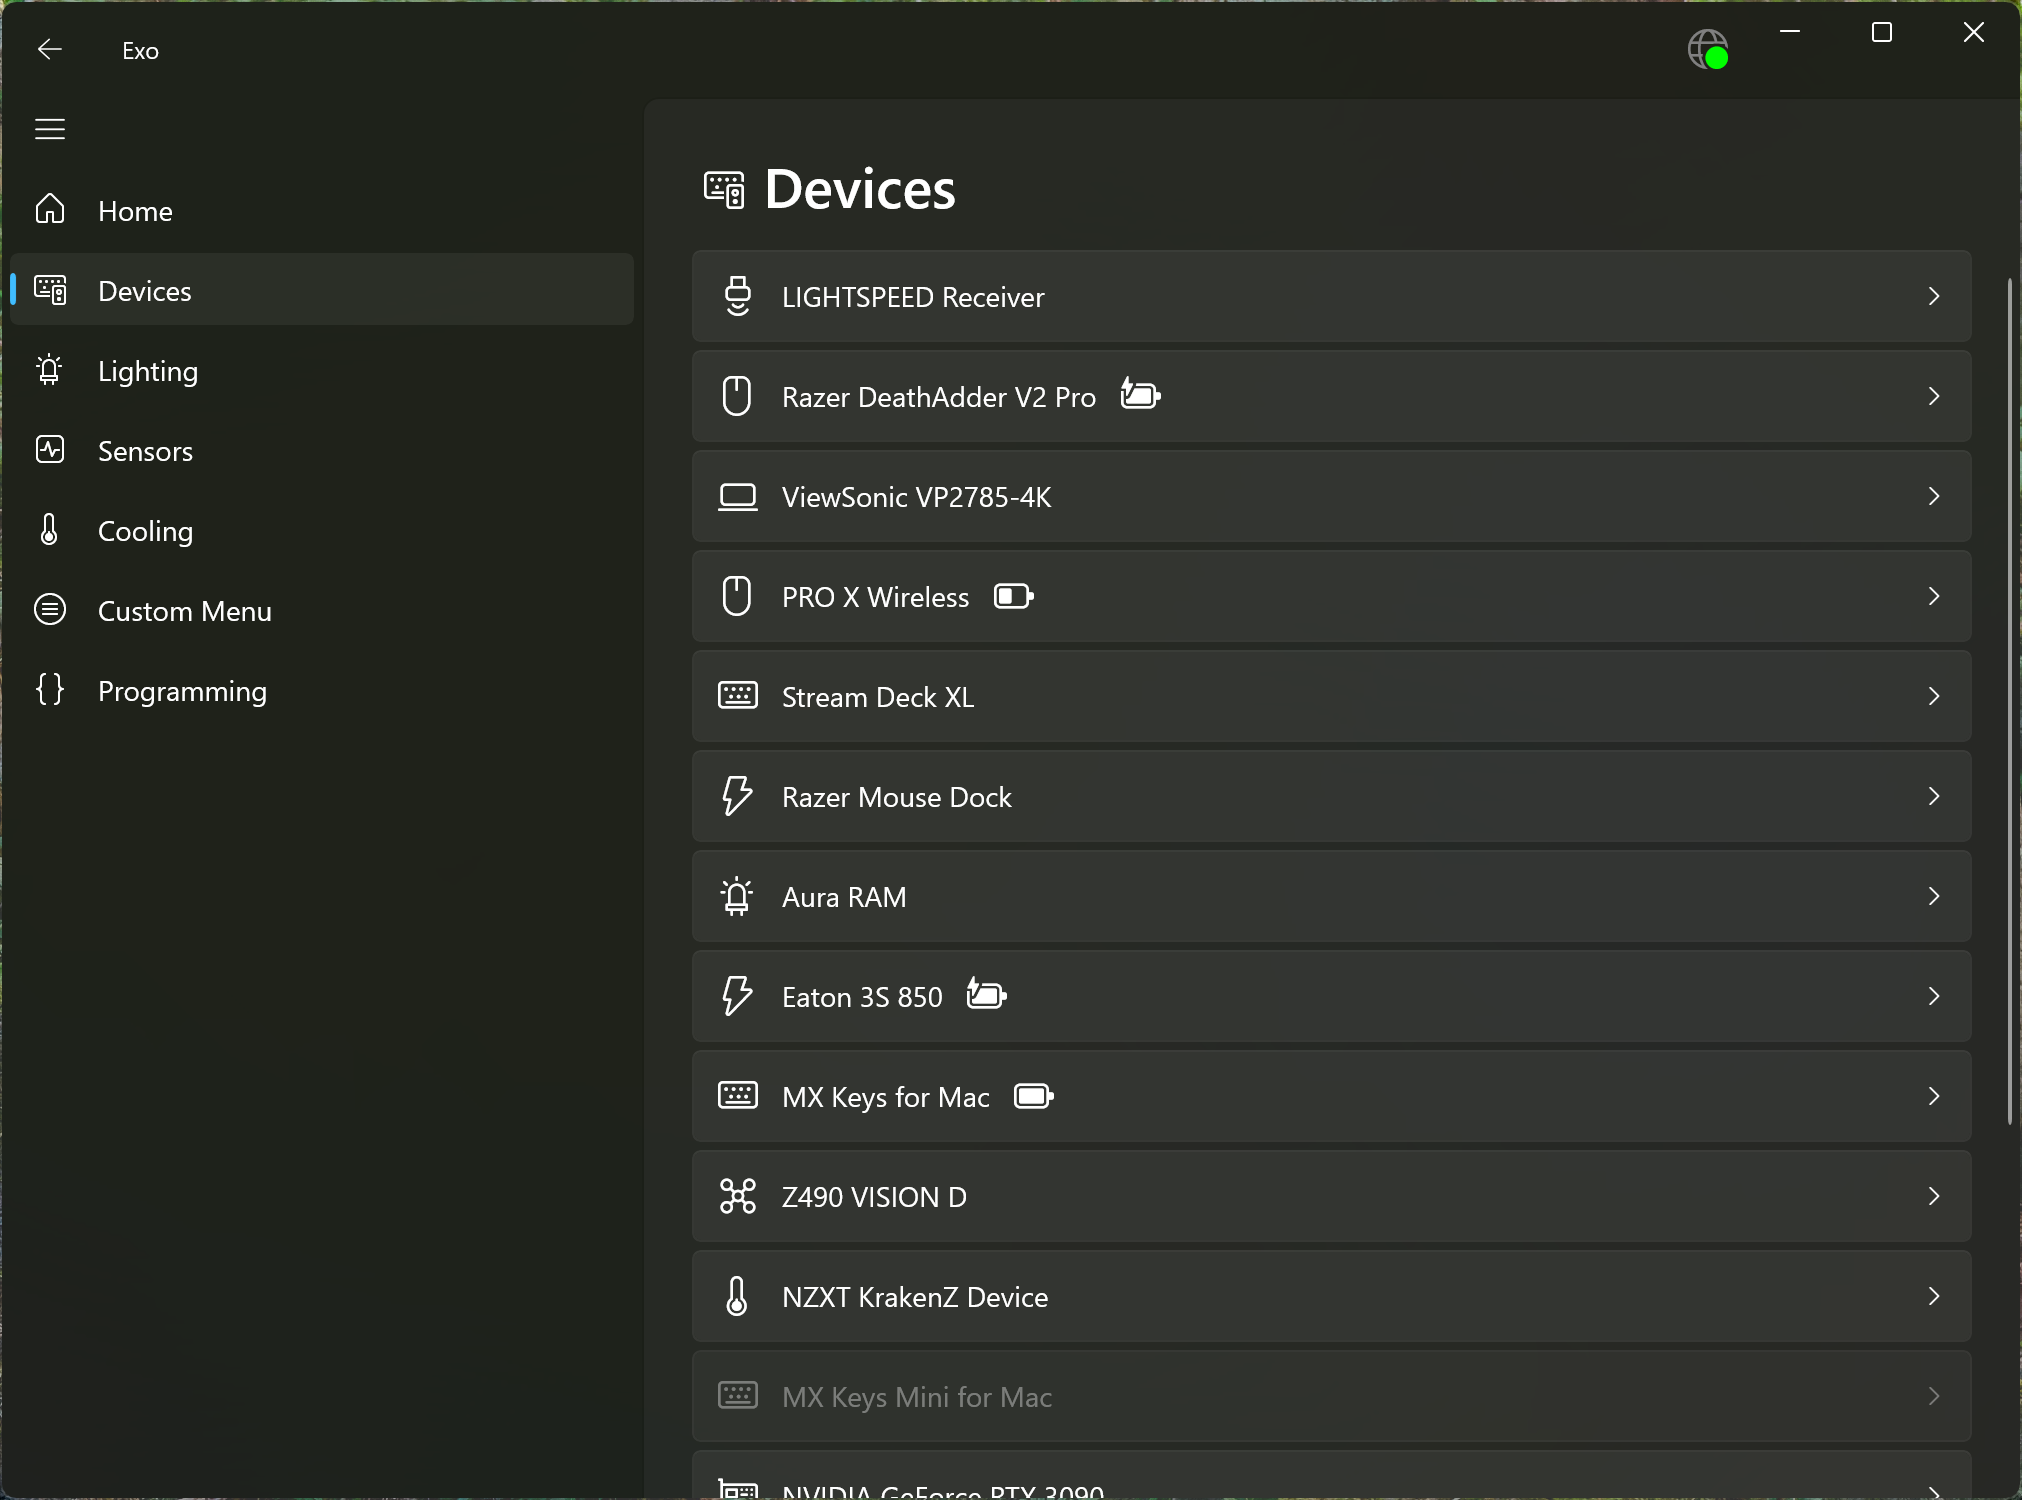The image size is (2022, 1500).
Task: Click the Lighting section icon
Action: click(x=49, y=370)
